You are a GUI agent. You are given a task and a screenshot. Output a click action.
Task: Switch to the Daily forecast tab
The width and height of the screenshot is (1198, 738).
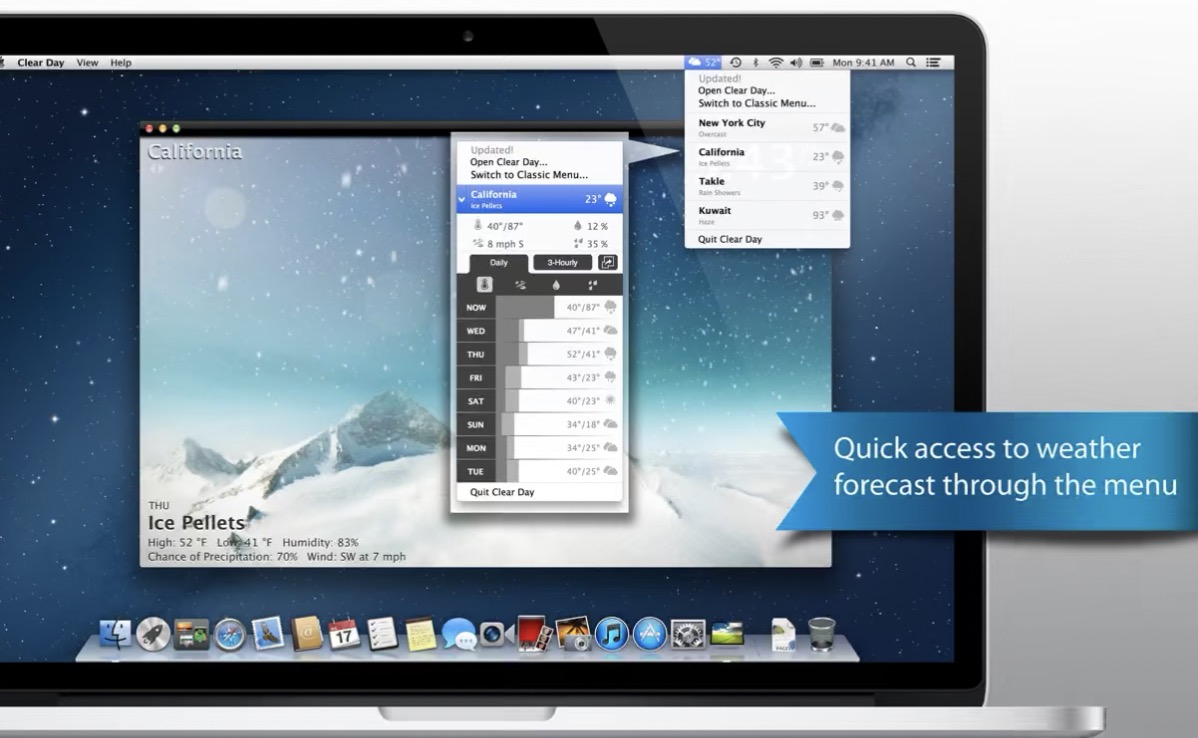[x=498, y=263]
